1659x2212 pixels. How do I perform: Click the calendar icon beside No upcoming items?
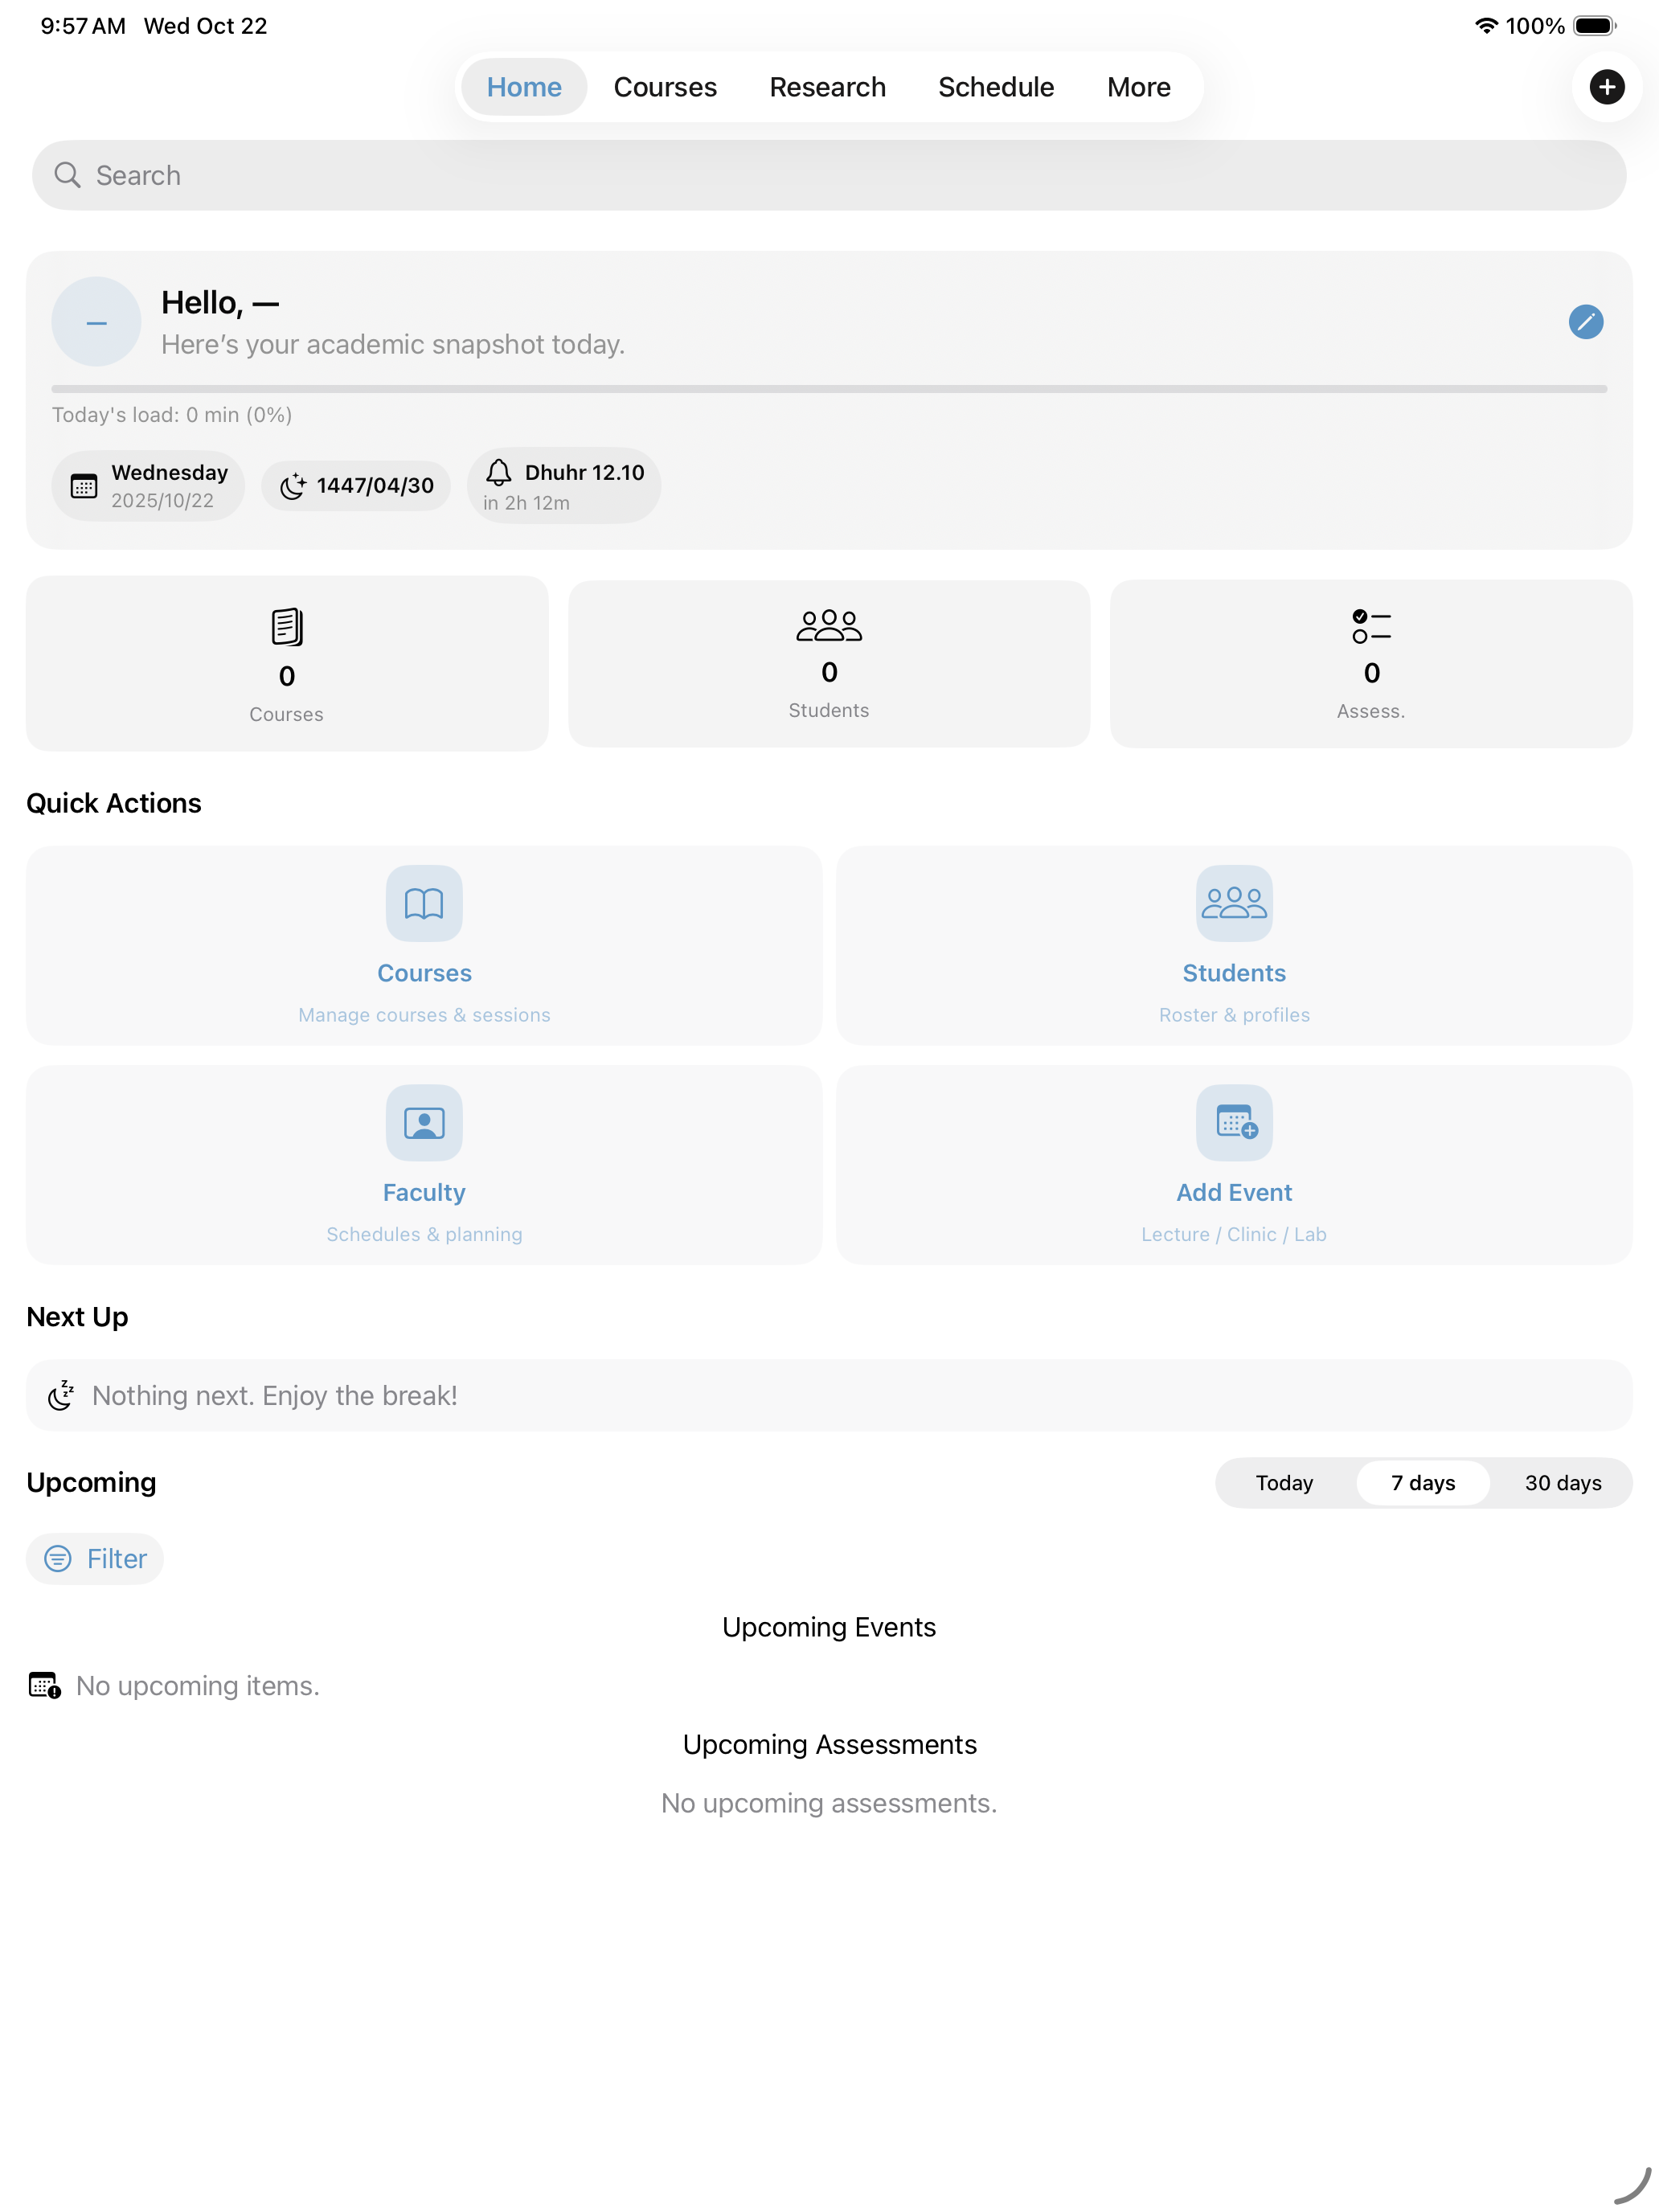point(44,1686)
